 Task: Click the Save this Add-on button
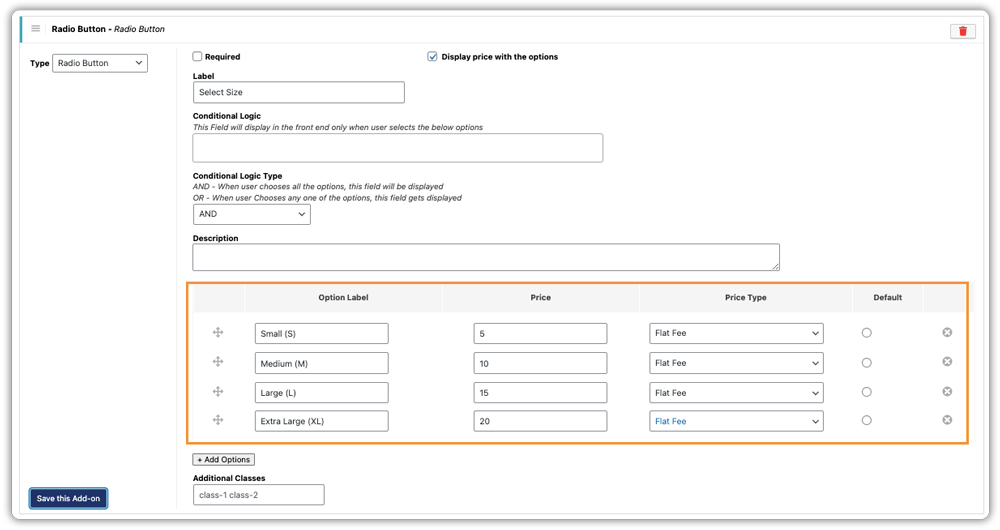pos(68,498)
